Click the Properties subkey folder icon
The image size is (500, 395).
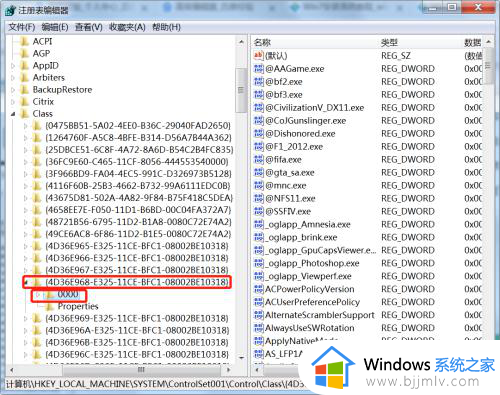point(50,306)
